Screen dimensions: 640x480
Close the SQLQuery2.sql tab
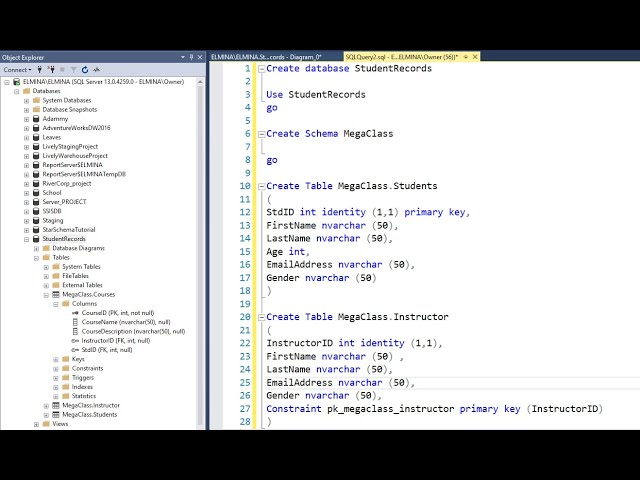point(475,57)
